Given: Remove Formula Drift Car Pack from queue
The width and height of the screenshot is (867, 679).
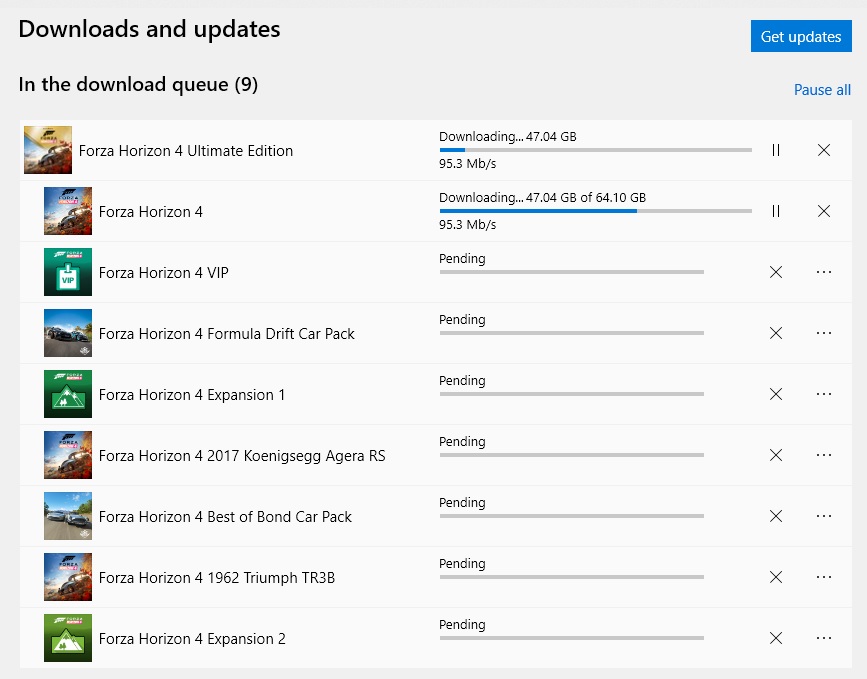Looking at the screenshot, I should point(776,333).
